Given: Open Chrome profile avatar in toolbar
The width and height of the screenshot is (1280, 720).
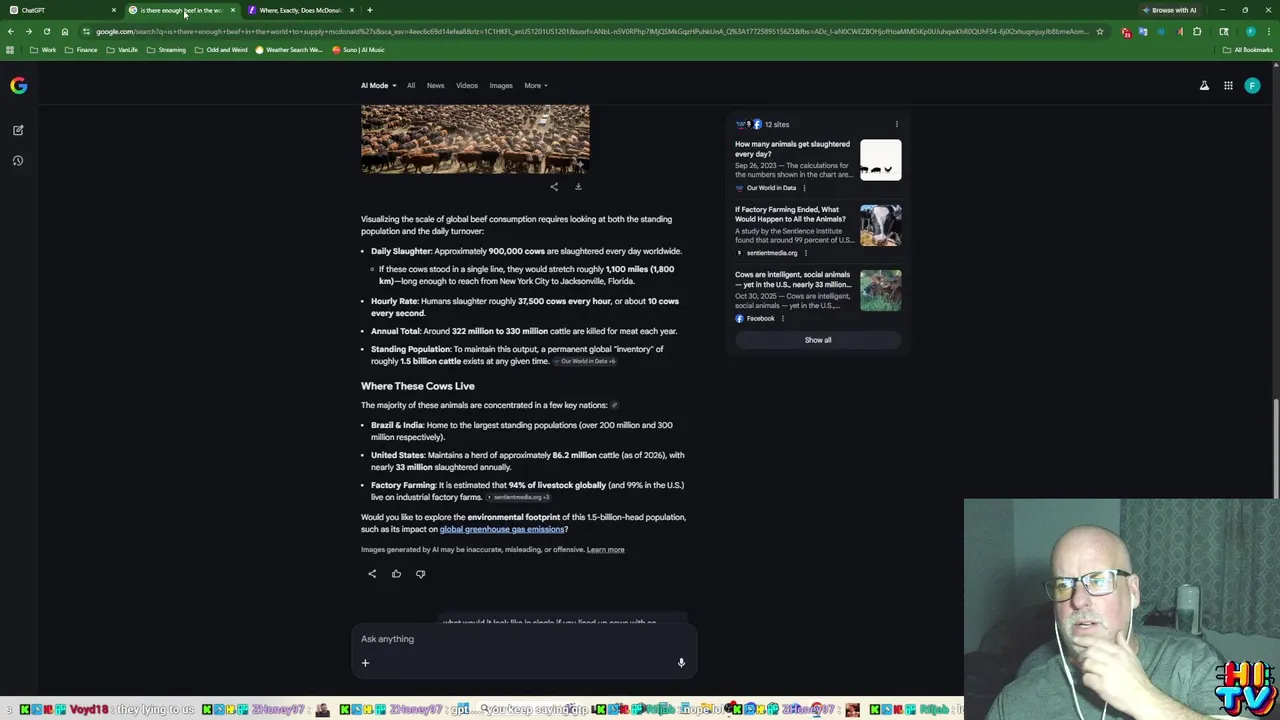Looking at the screenshot, I should coord(1250,31).
